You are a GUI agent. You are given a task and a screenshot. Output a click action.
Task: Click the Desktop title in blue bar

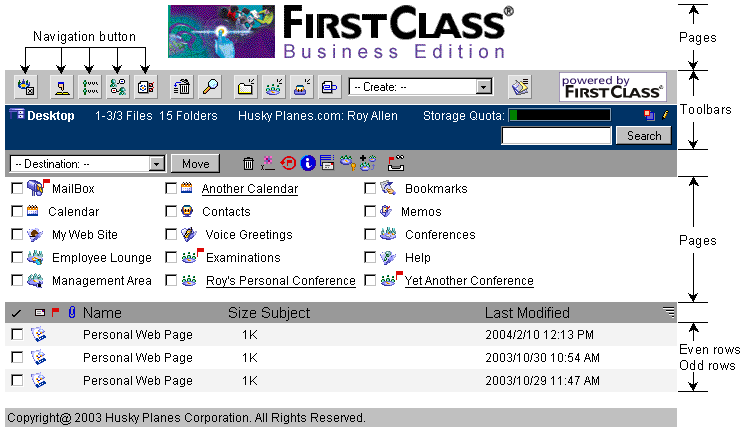(x=51, y=115)
